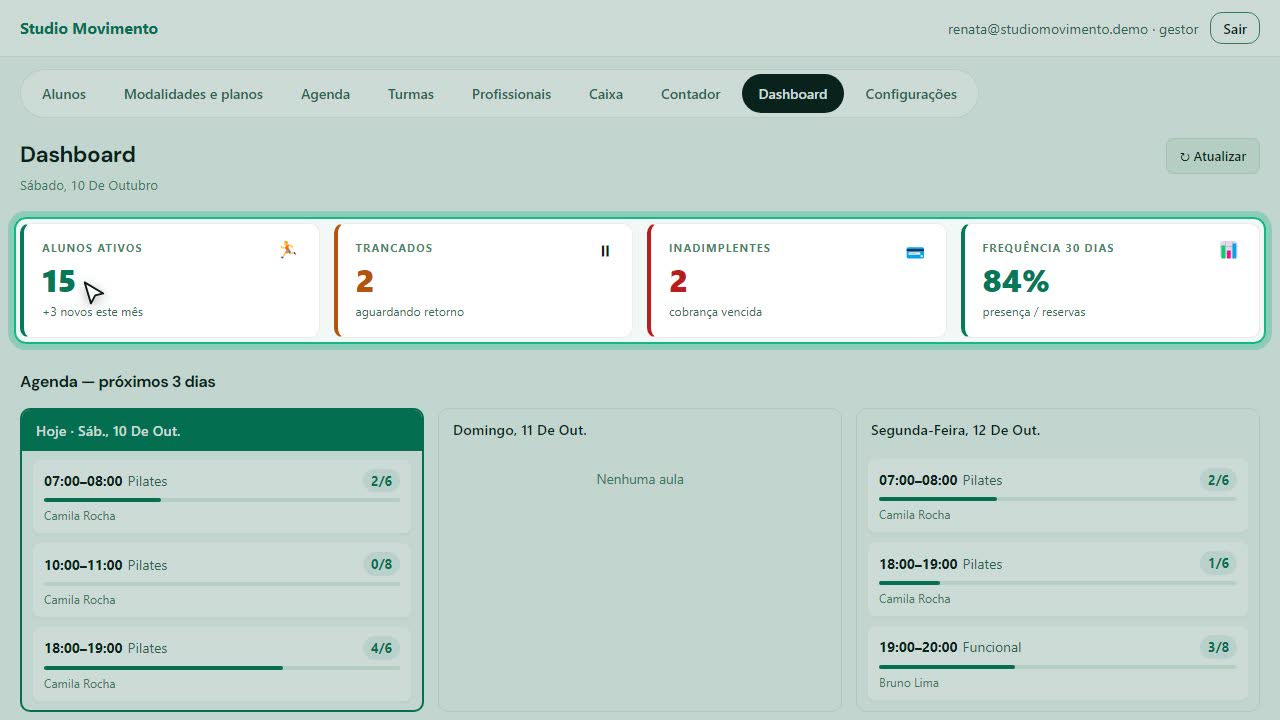Open the Configurações tab
The height and width of the screenshot is (720, 1280).
click(x=911, y=94)
